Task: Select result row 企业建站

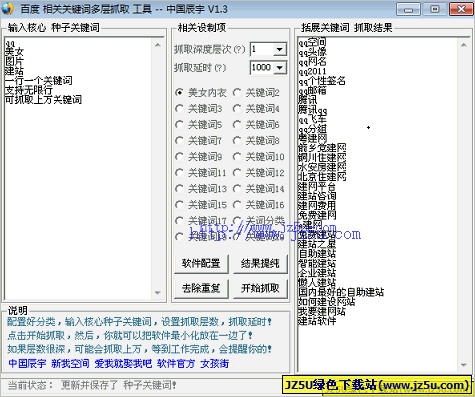Action: click(x=317, y=273)
